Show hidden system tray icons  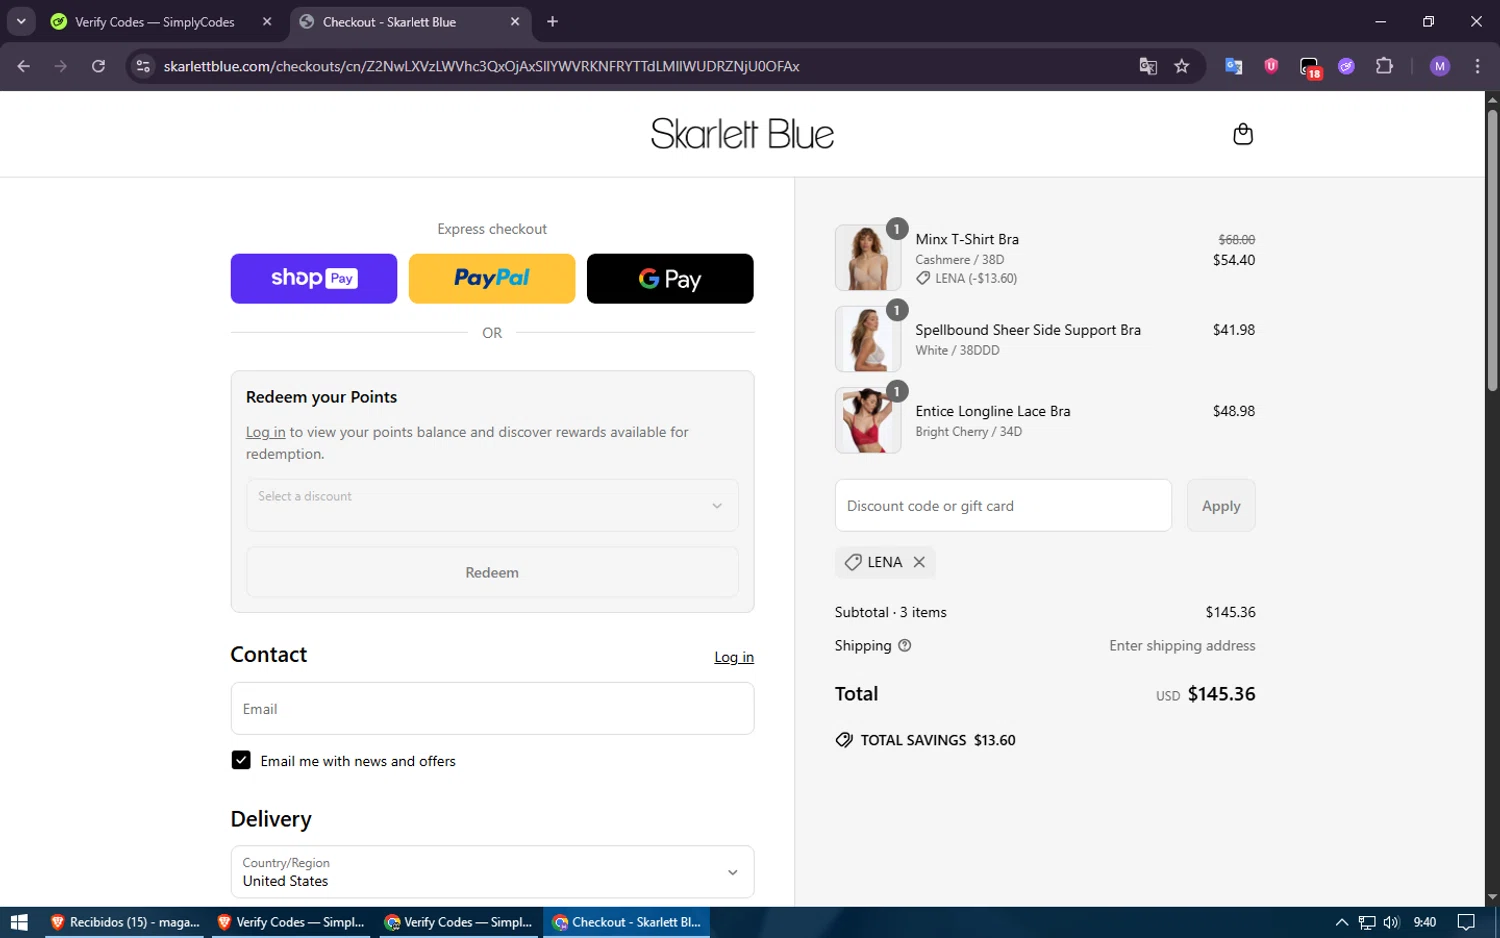[1342, 922]
